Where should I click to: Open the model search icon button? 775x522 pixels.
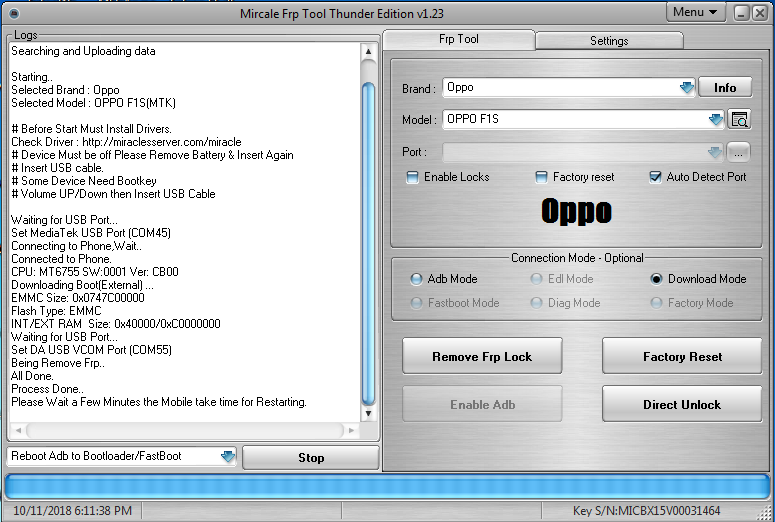(739, 119)
